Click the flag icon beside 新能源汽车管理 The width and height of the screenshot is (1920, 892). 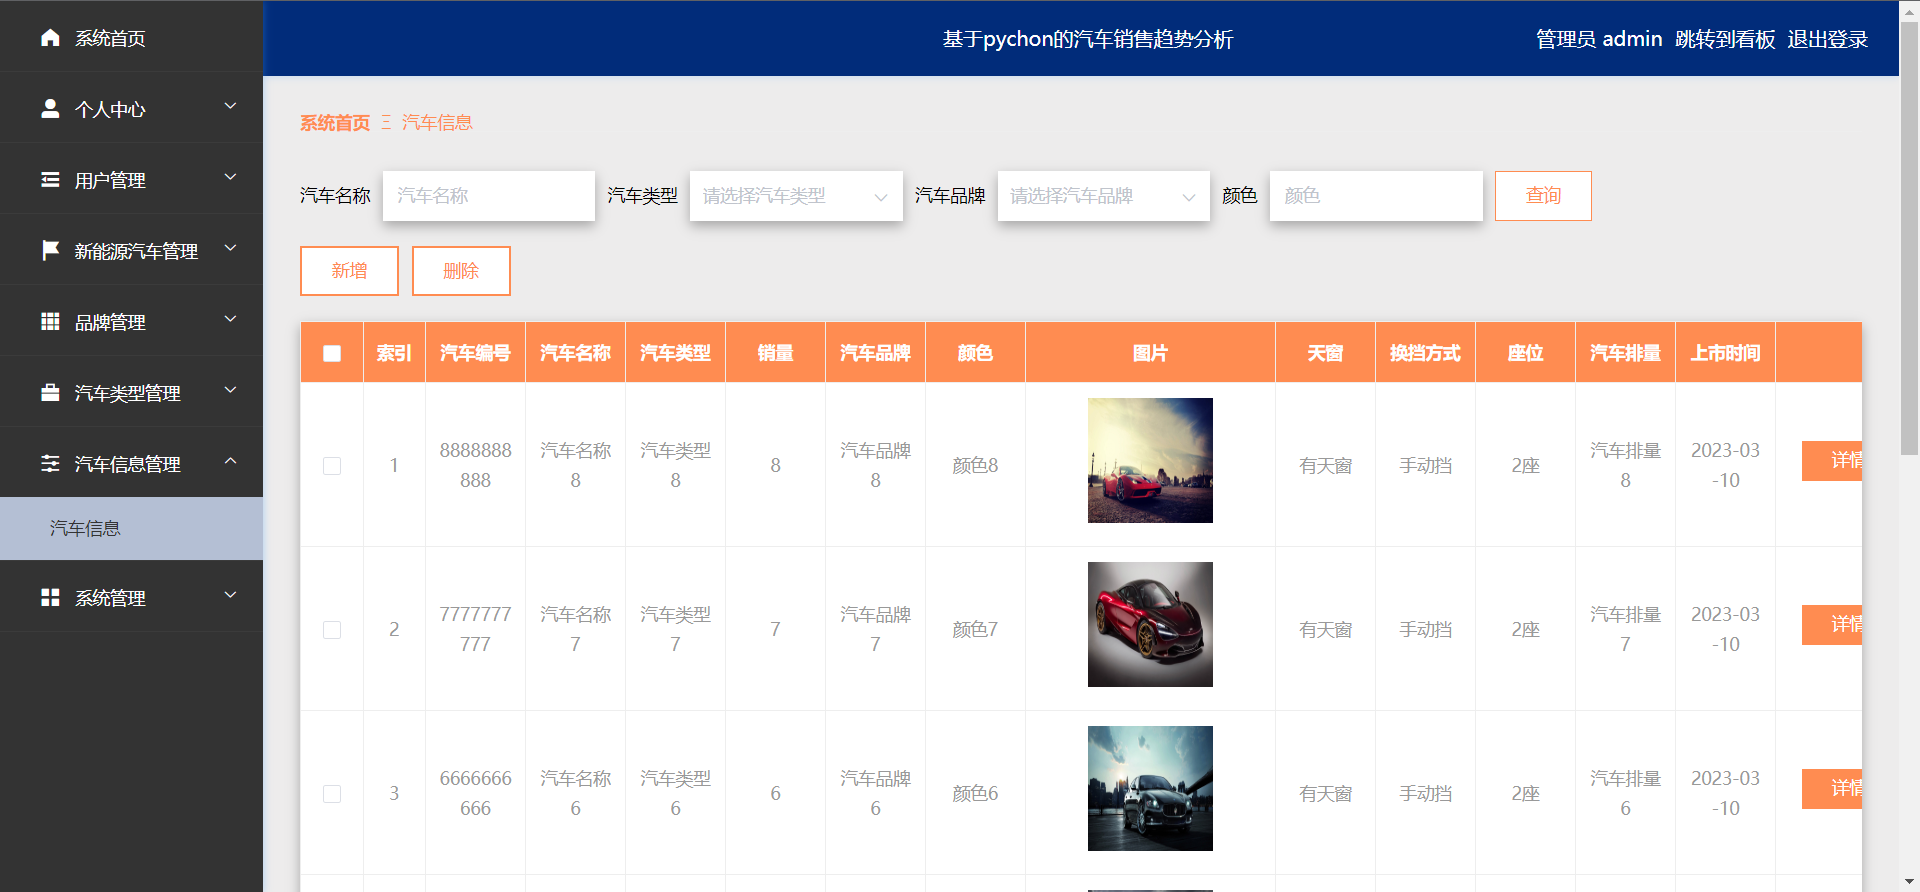(50, 250)
